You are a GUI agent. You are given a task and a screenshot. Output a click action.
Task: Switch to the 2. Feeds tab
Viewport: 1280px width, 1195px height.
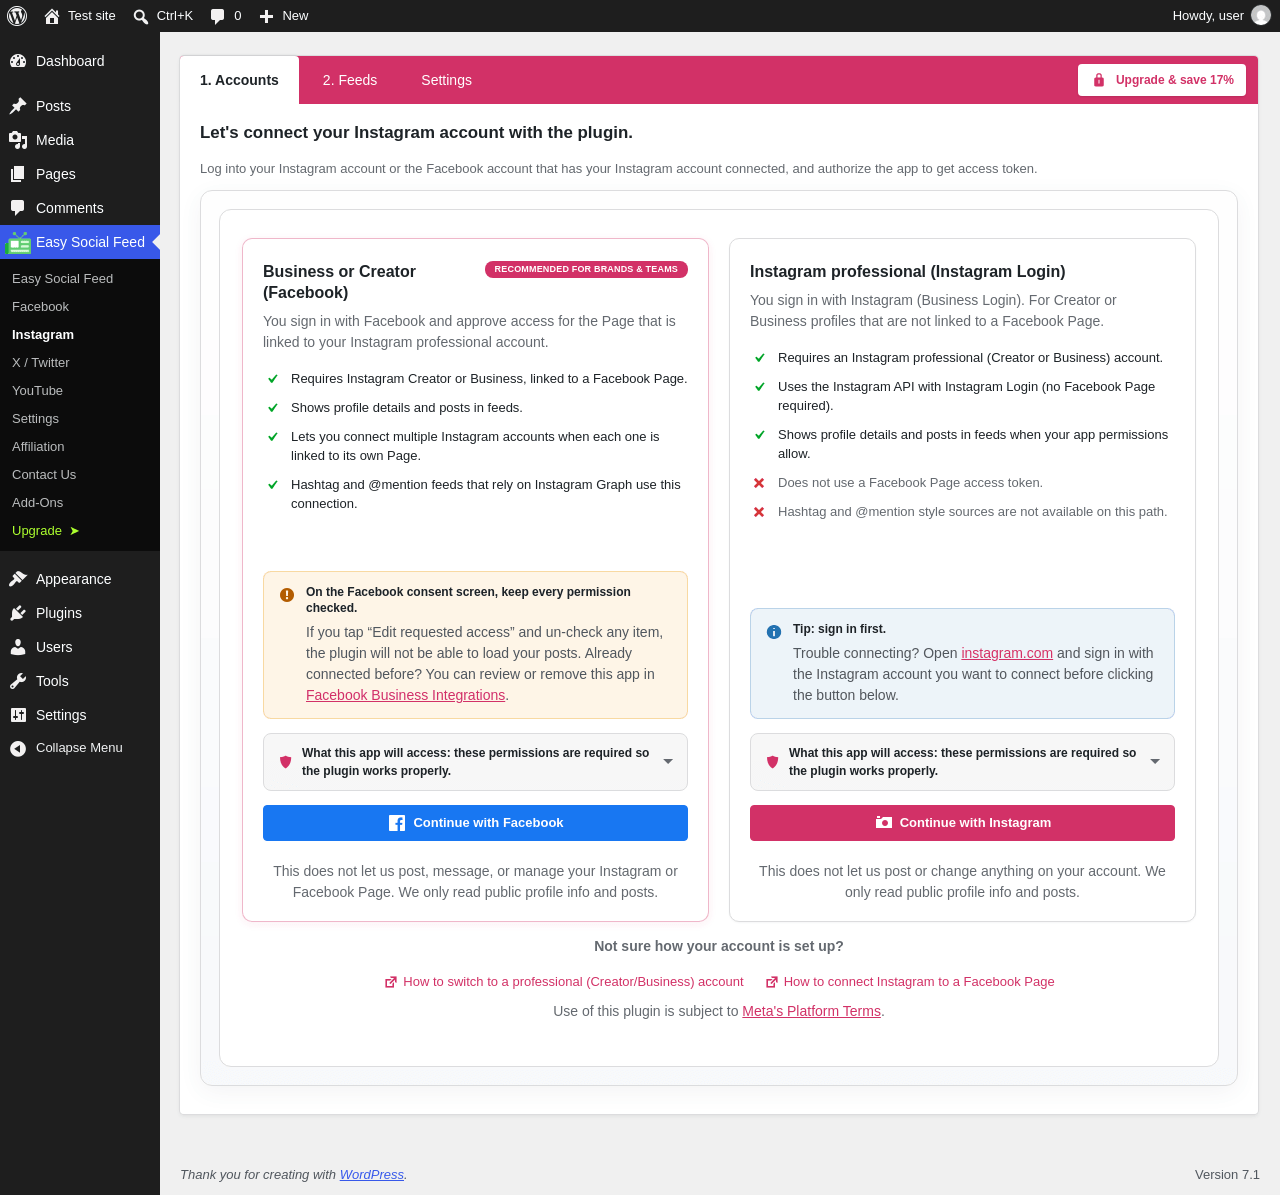coord(350,80)
